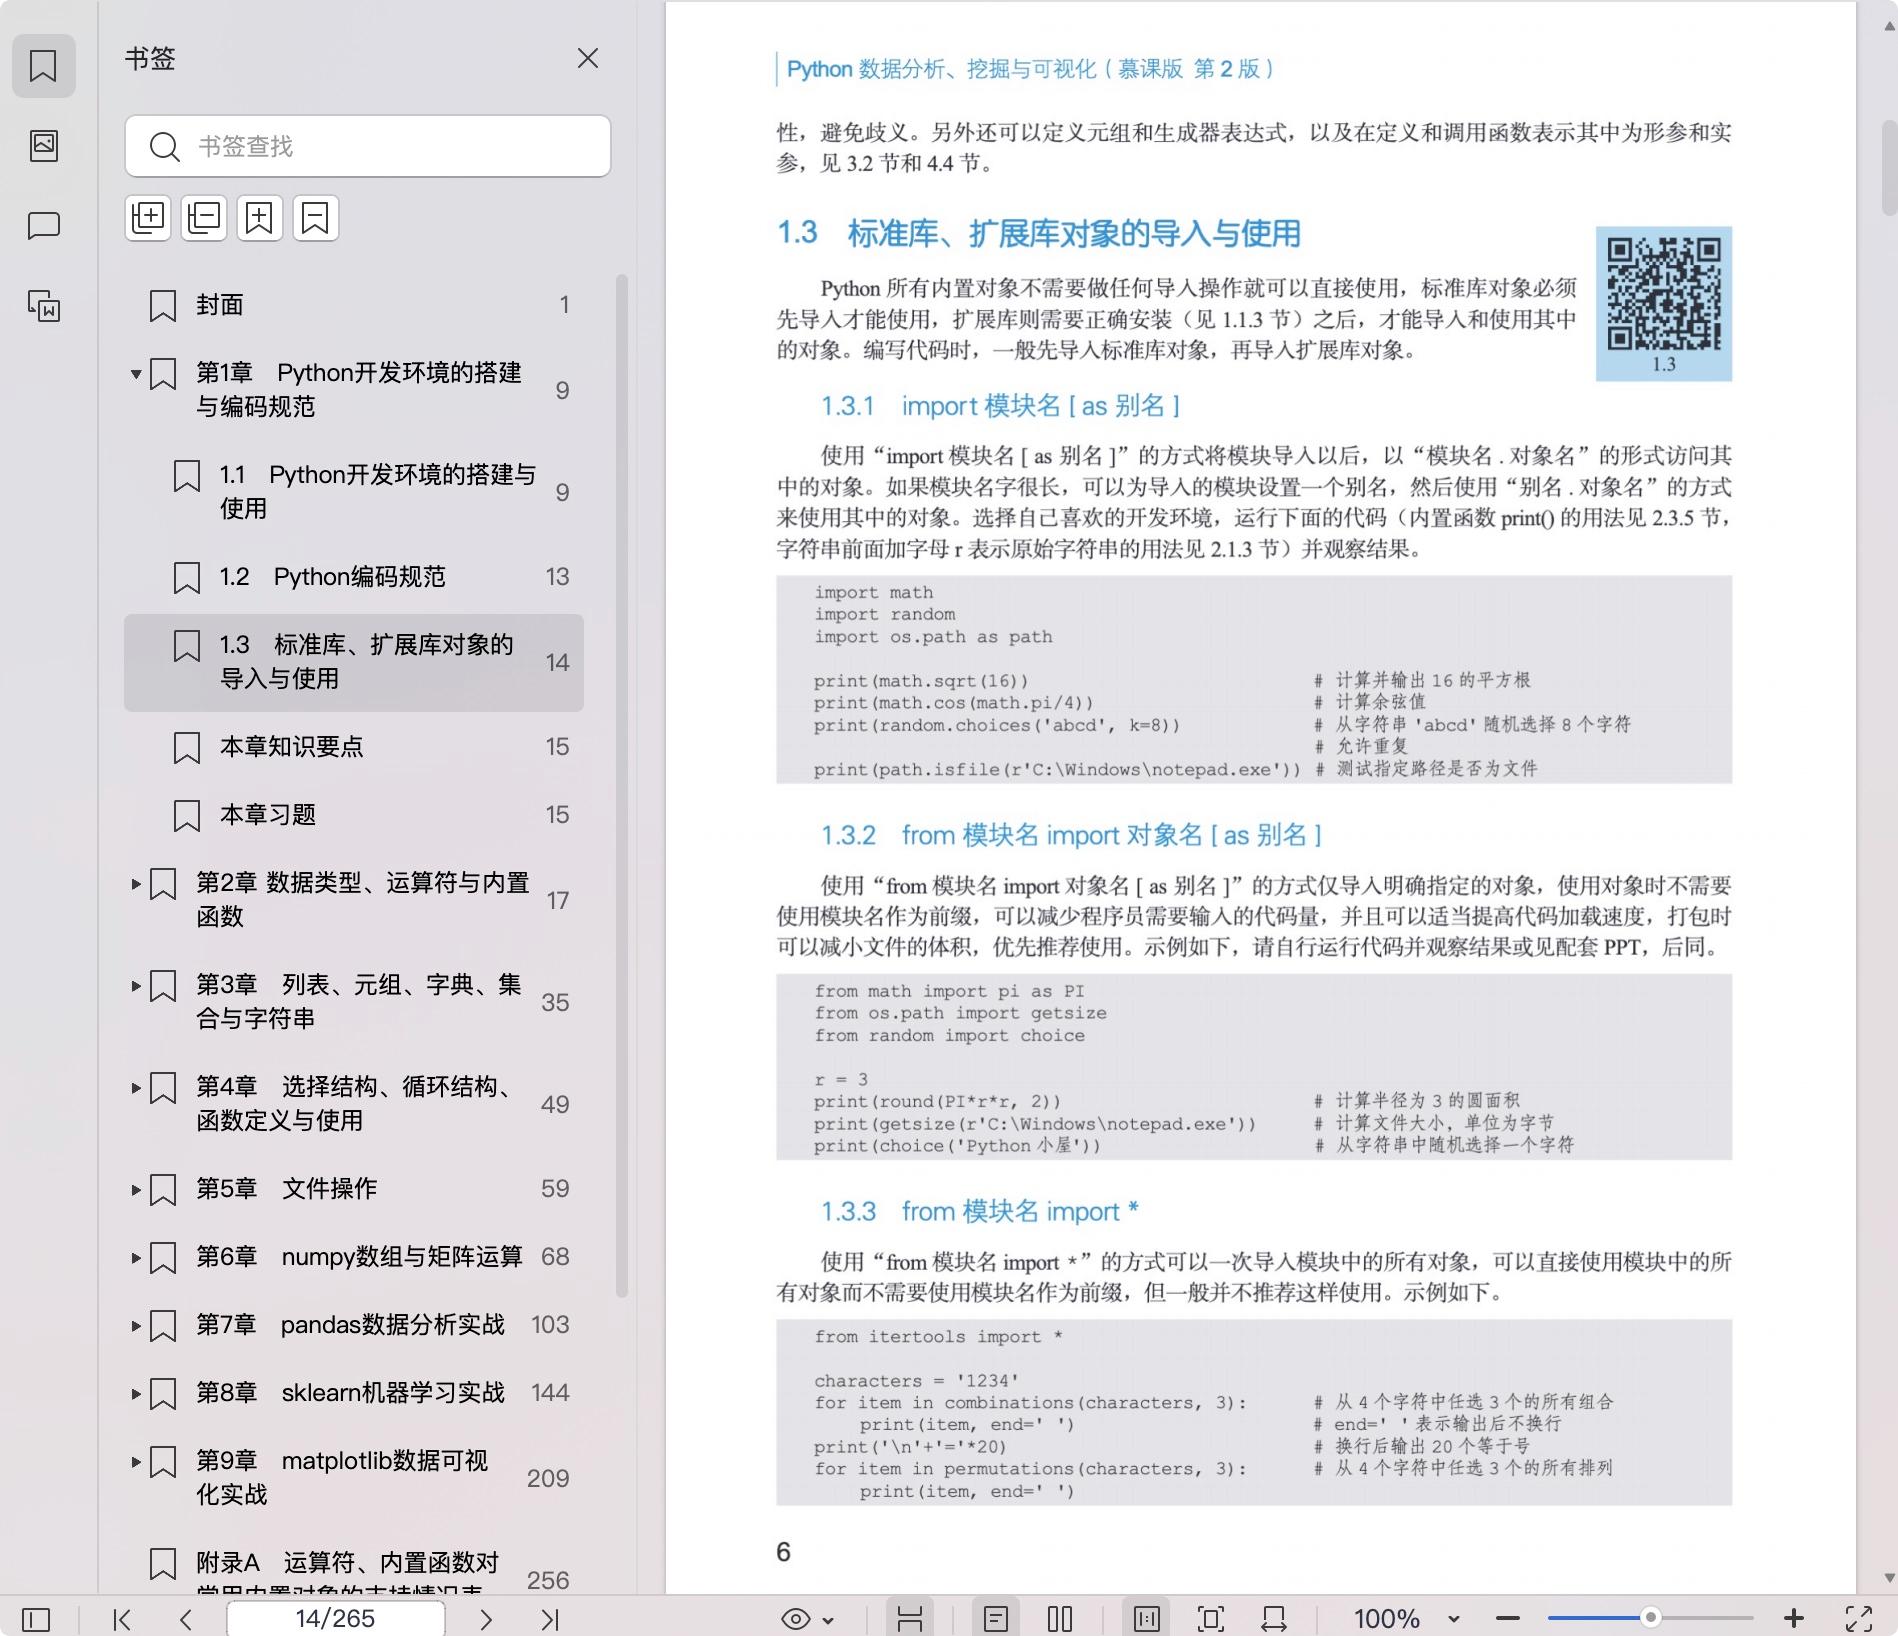Collapse all bookmarks button

(204, 218)
